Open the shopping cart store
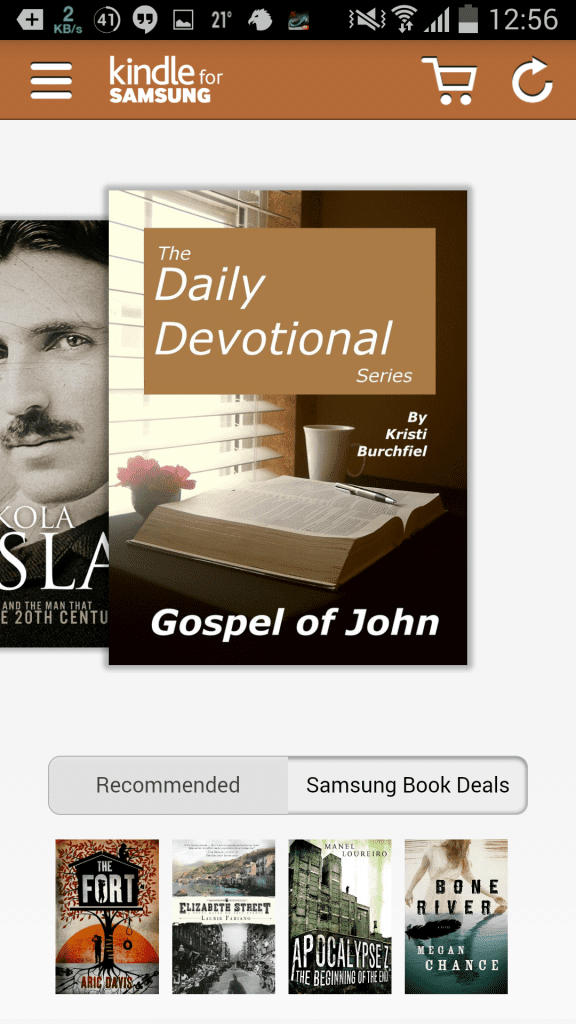The width and height of the screenshot is (576, 1024). pos(449,80)
